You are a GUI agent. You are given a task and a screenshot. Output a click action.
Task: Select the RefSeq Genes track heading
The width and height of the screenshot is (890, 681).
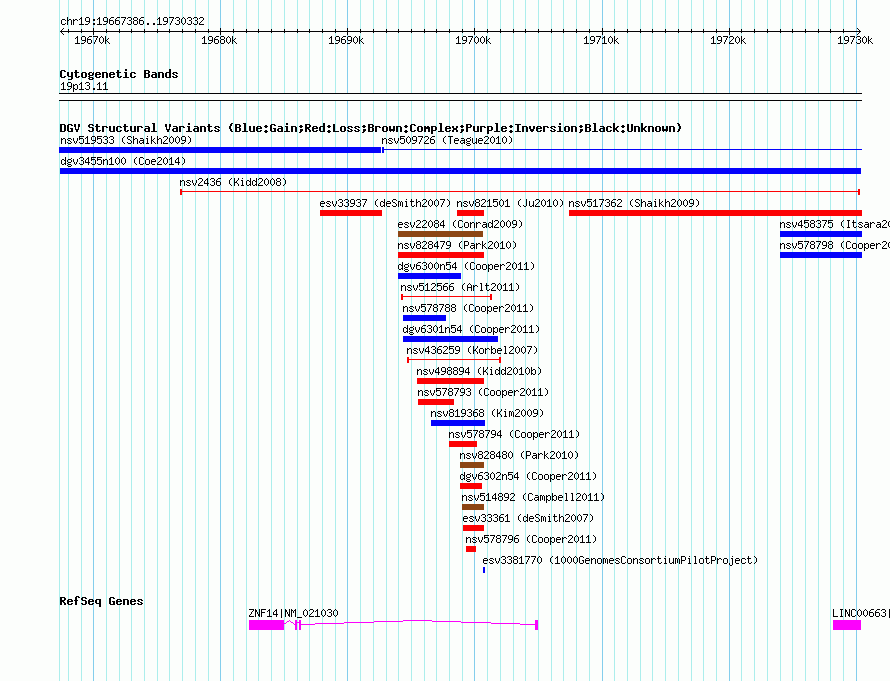(101, 601)
